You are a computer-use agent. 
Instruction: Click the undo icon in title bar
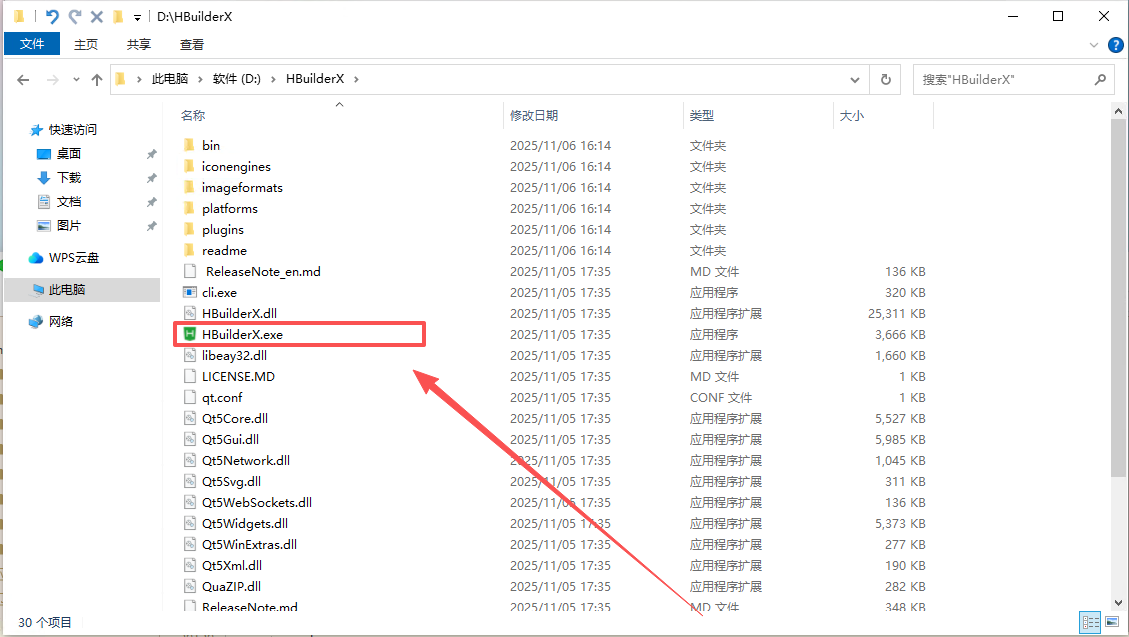click(x=52, y=17)
